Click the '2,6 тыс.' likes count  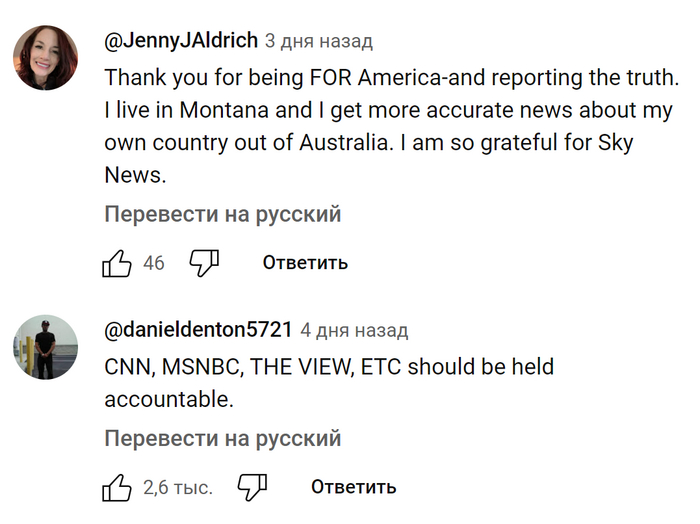click(178, 488)
